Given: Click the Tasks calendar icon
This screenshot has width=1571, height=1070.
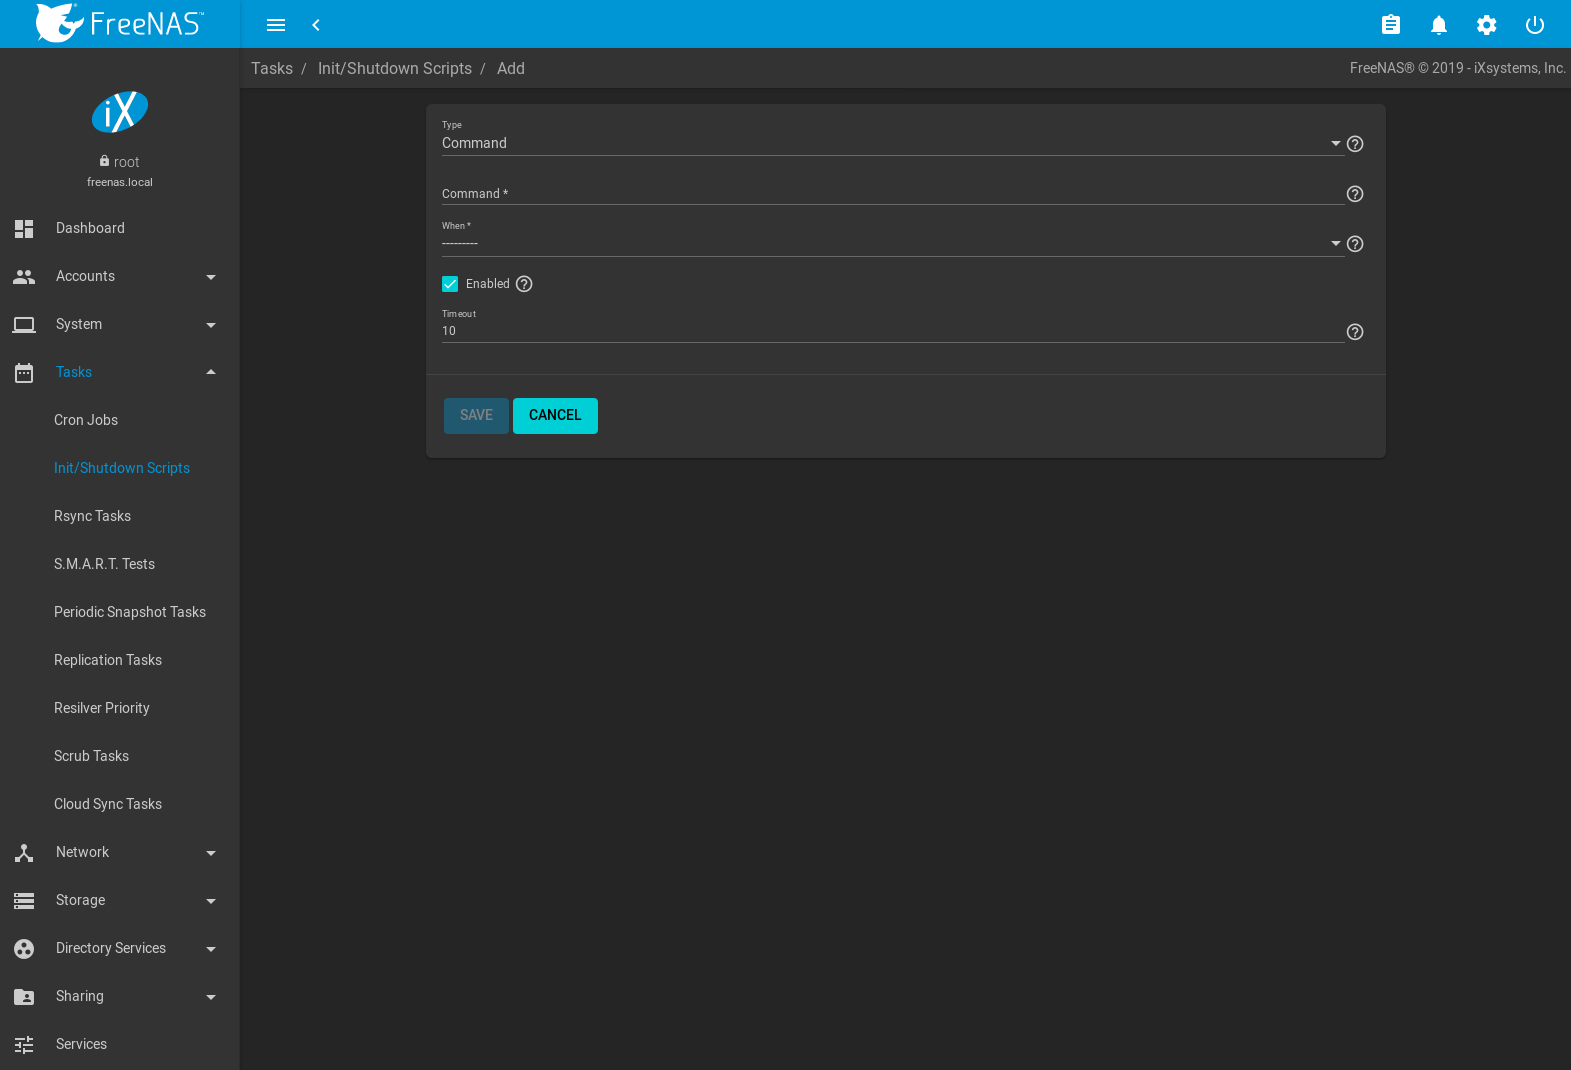Looking at the screenshot, I should 24,372.
